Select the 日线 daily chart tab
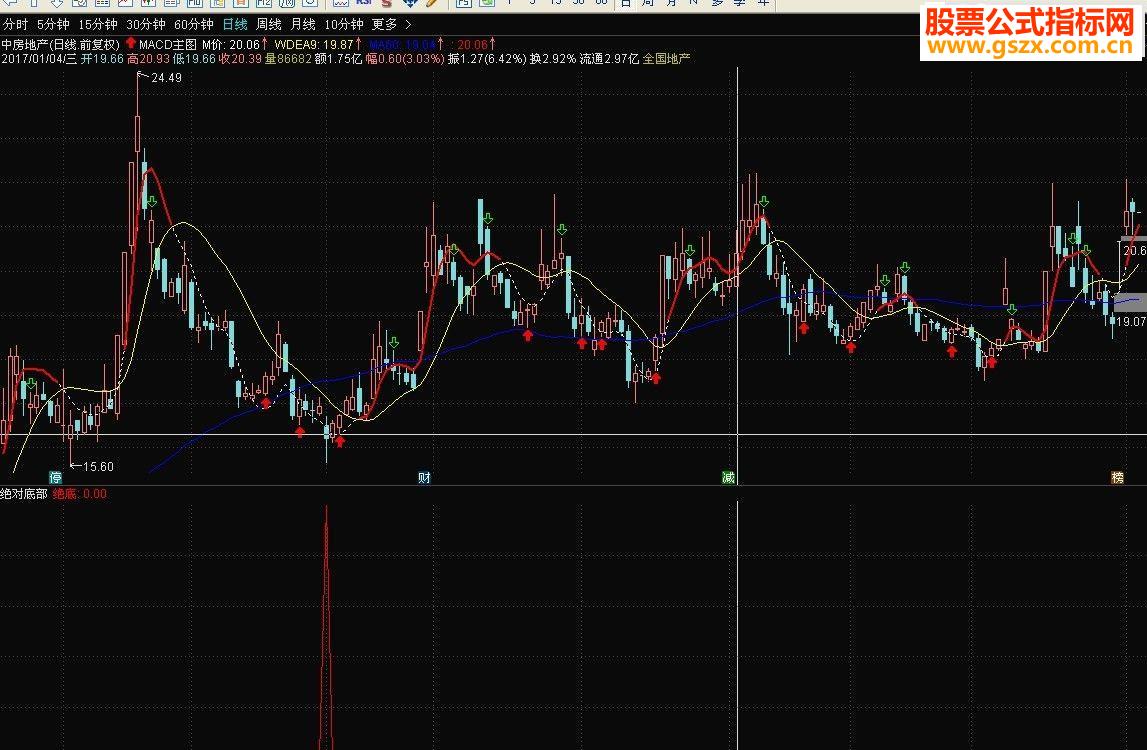Image resolution: width=1147 pixels, height=750 pixels. pos(235,25)
